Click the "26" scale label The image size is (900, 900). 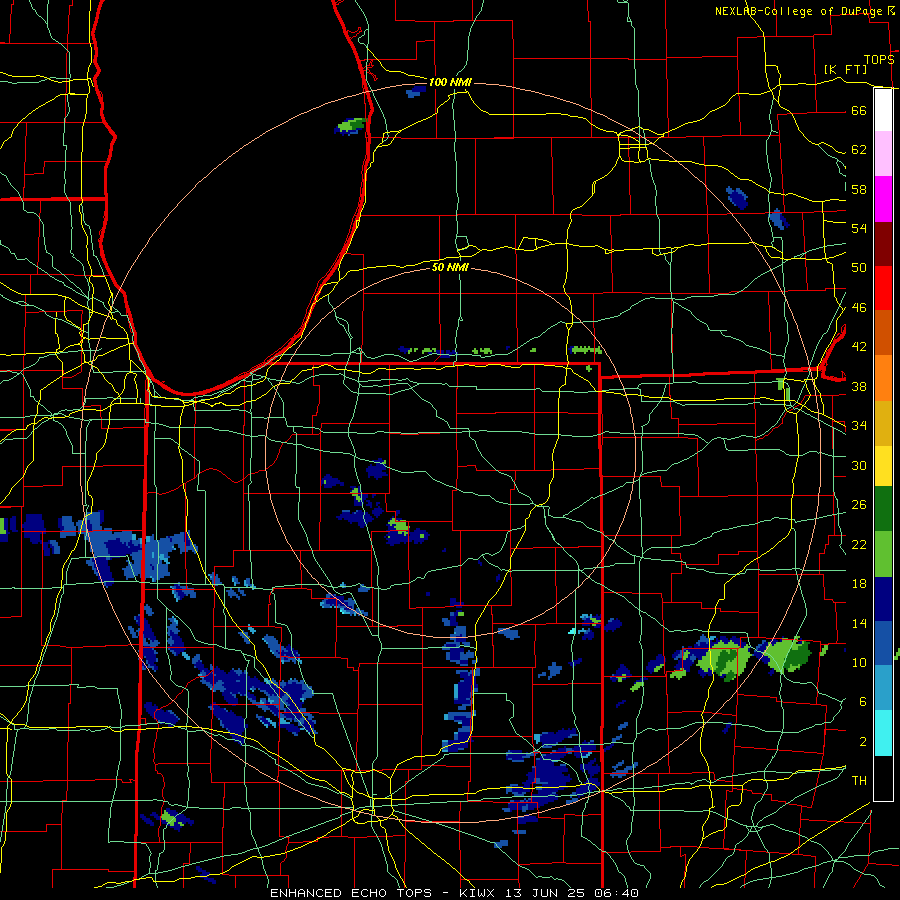(x=859, y=505)
